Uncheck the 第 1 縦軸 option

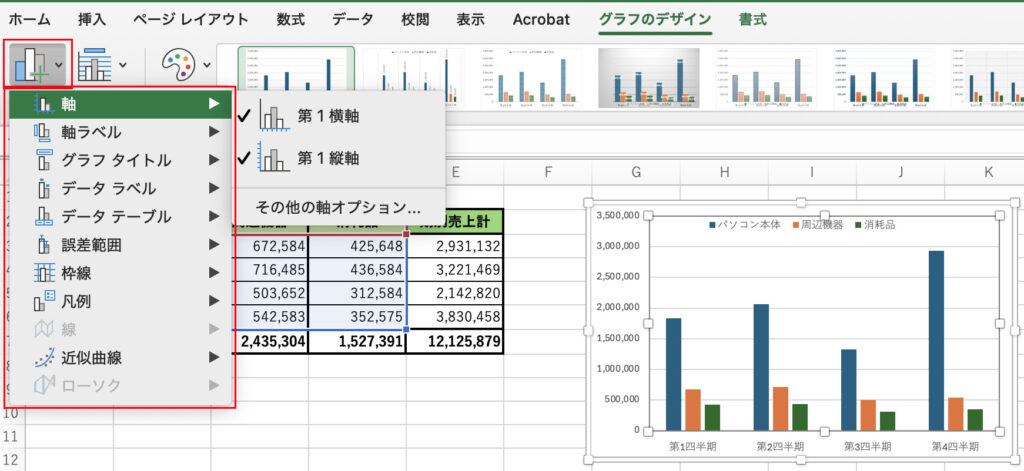[x=246, y=157]
